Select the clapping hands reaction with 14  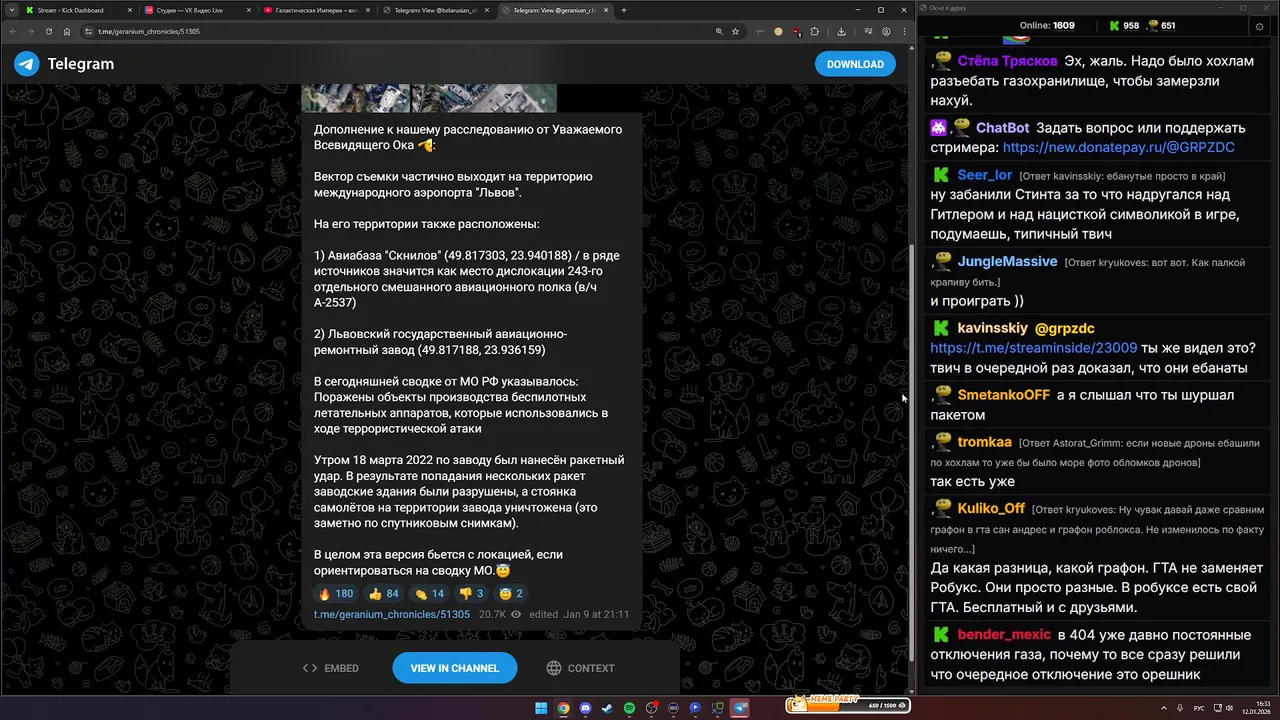pos(429,593)
